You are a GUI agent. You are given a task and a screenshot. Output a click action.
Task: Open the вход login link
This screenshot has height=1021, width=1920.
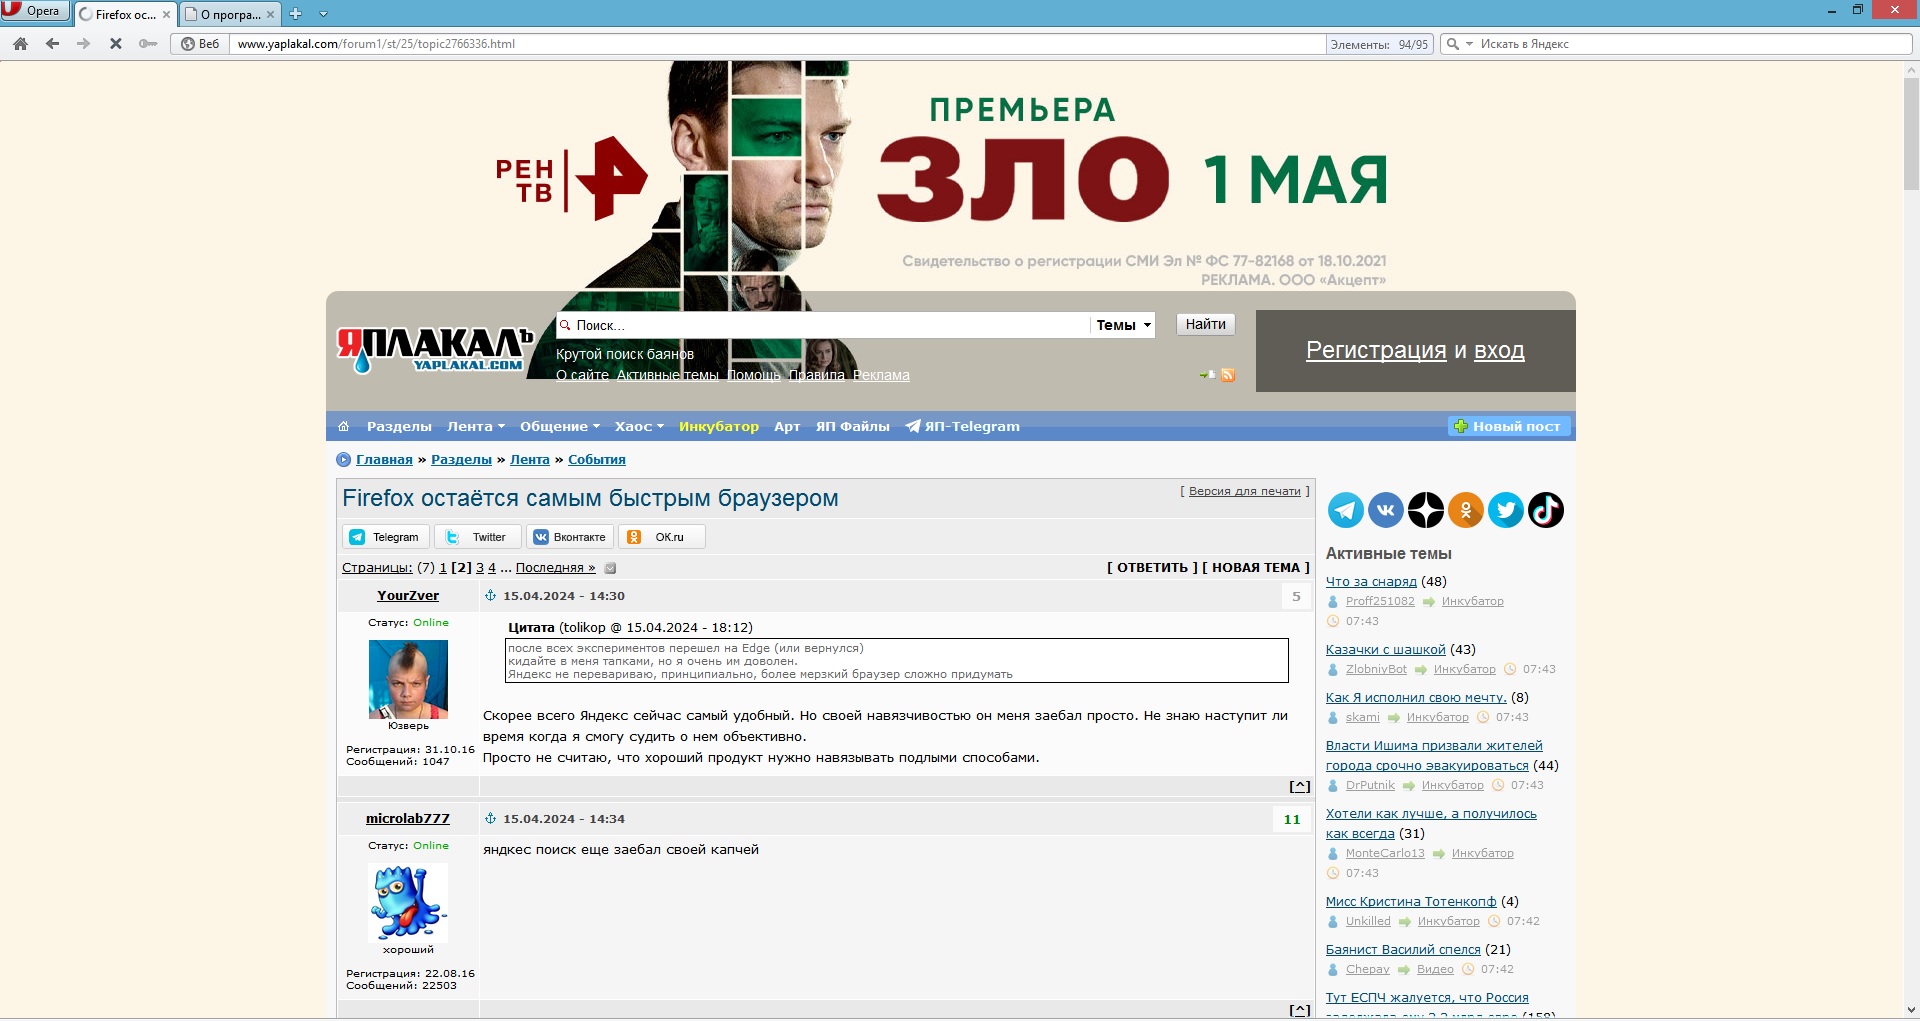pos(1499,350)
